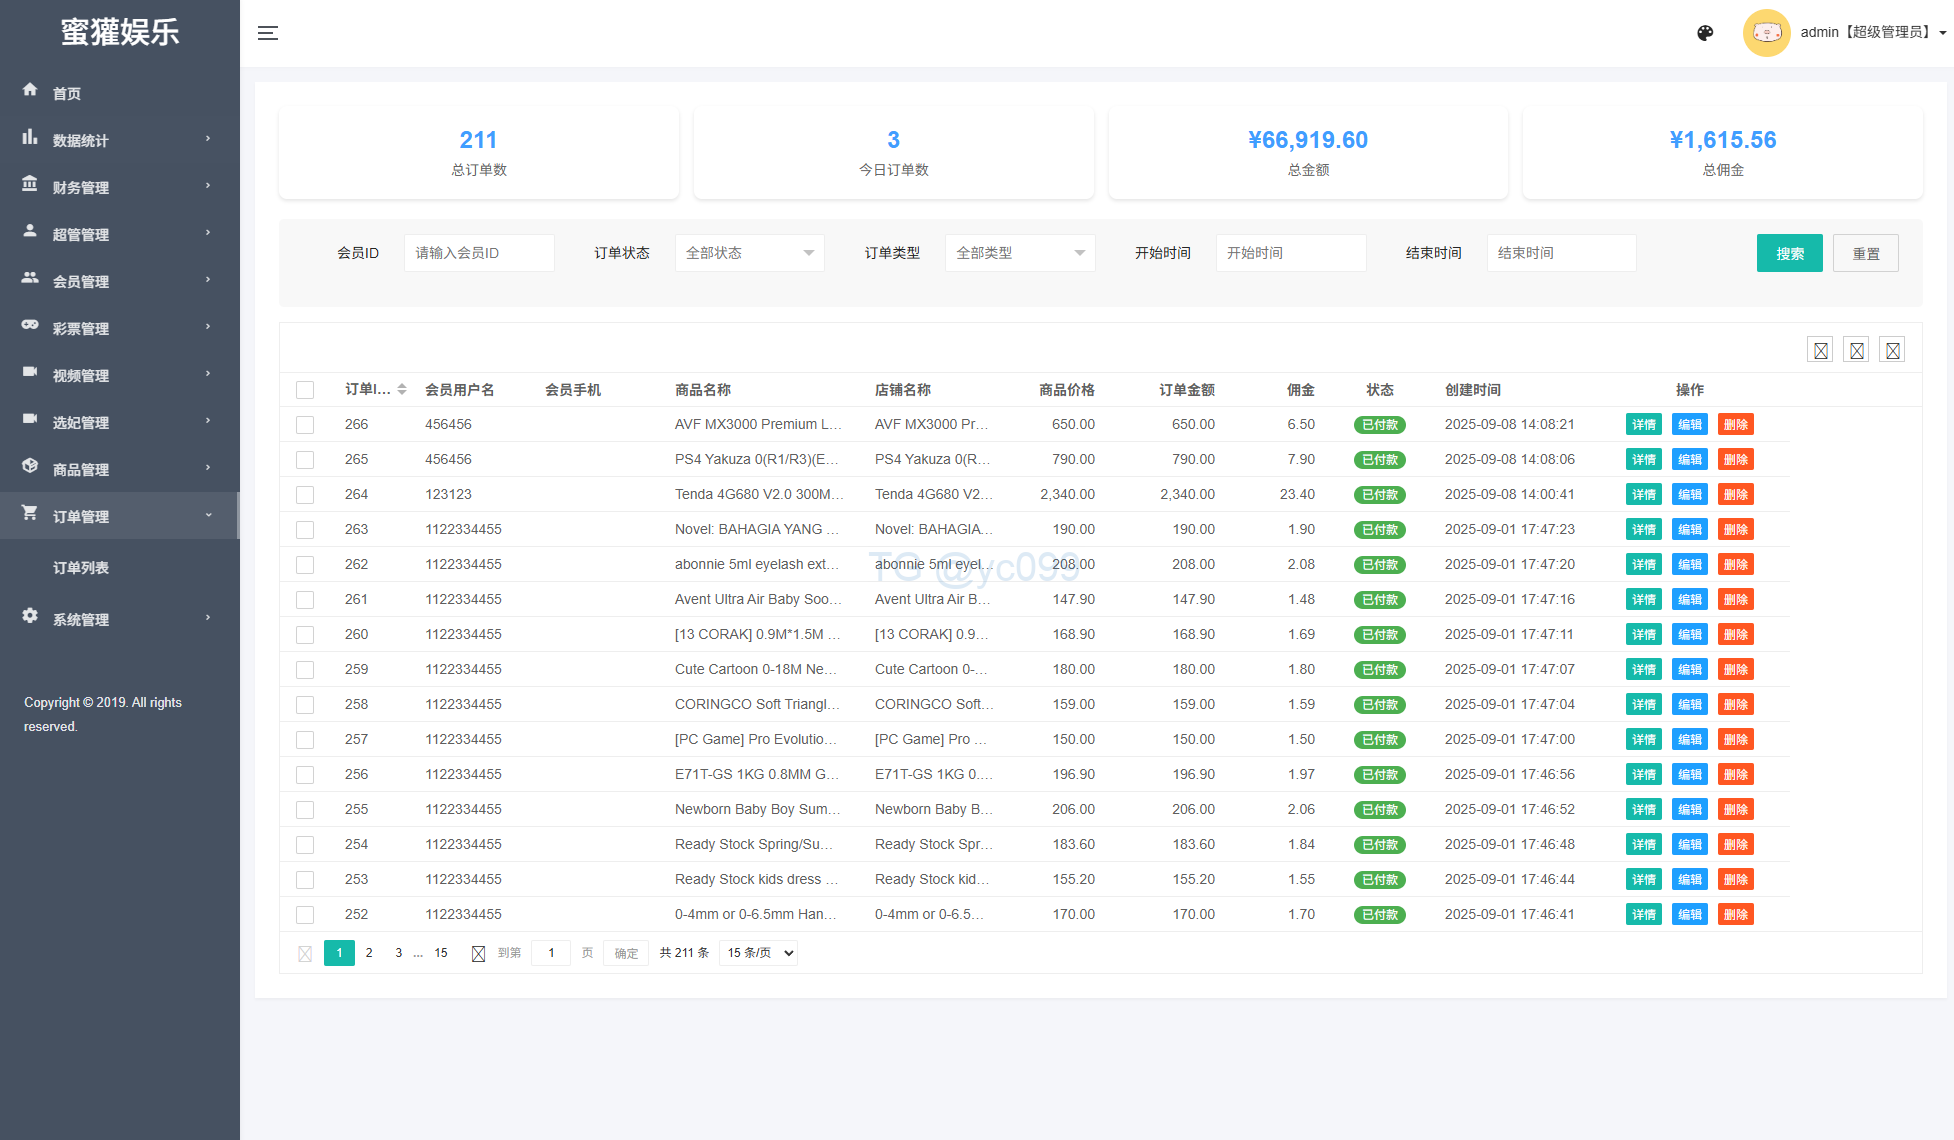Click the system management gear icon
This screenshot has height=1140, width=1954.
[30, 616]
